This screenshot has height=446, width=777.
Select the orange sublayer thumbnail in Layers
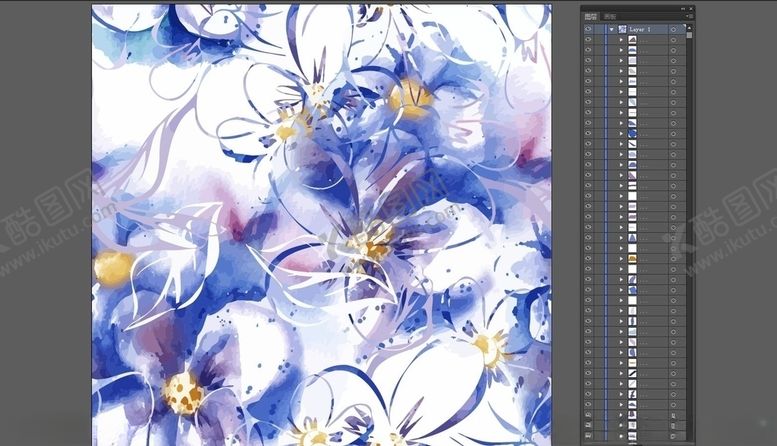[632, 258]
